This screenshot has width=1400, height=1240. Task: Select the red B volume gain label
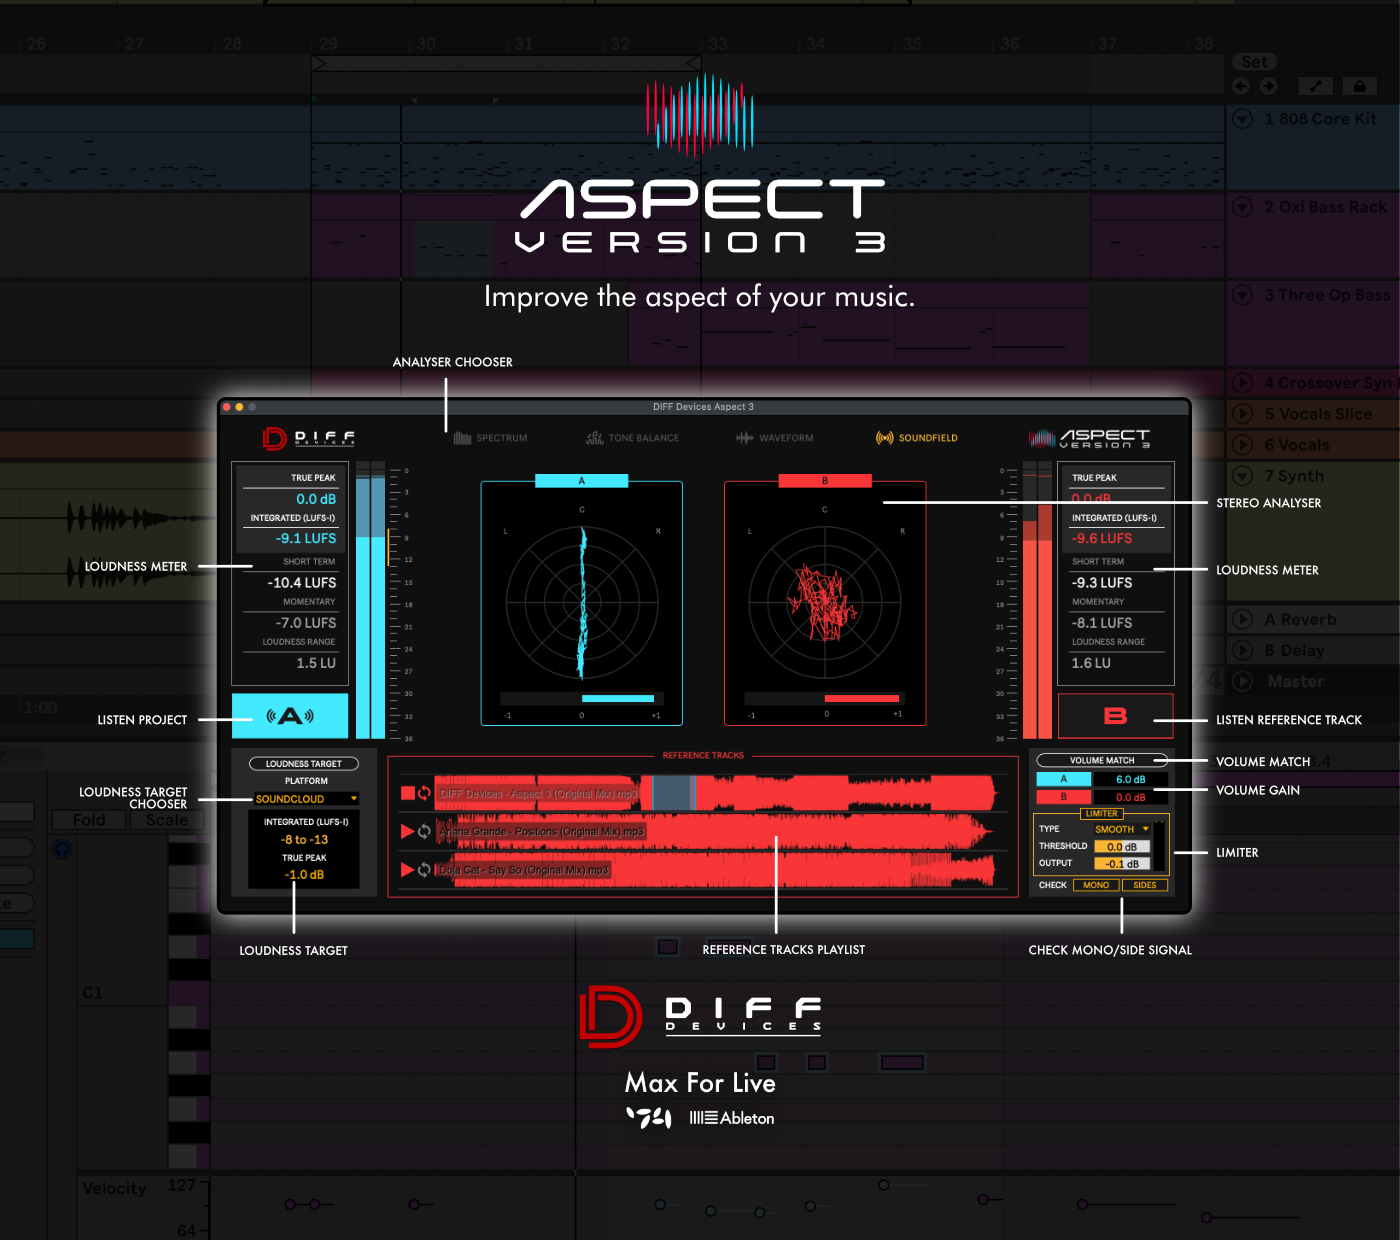(1063, 797)
